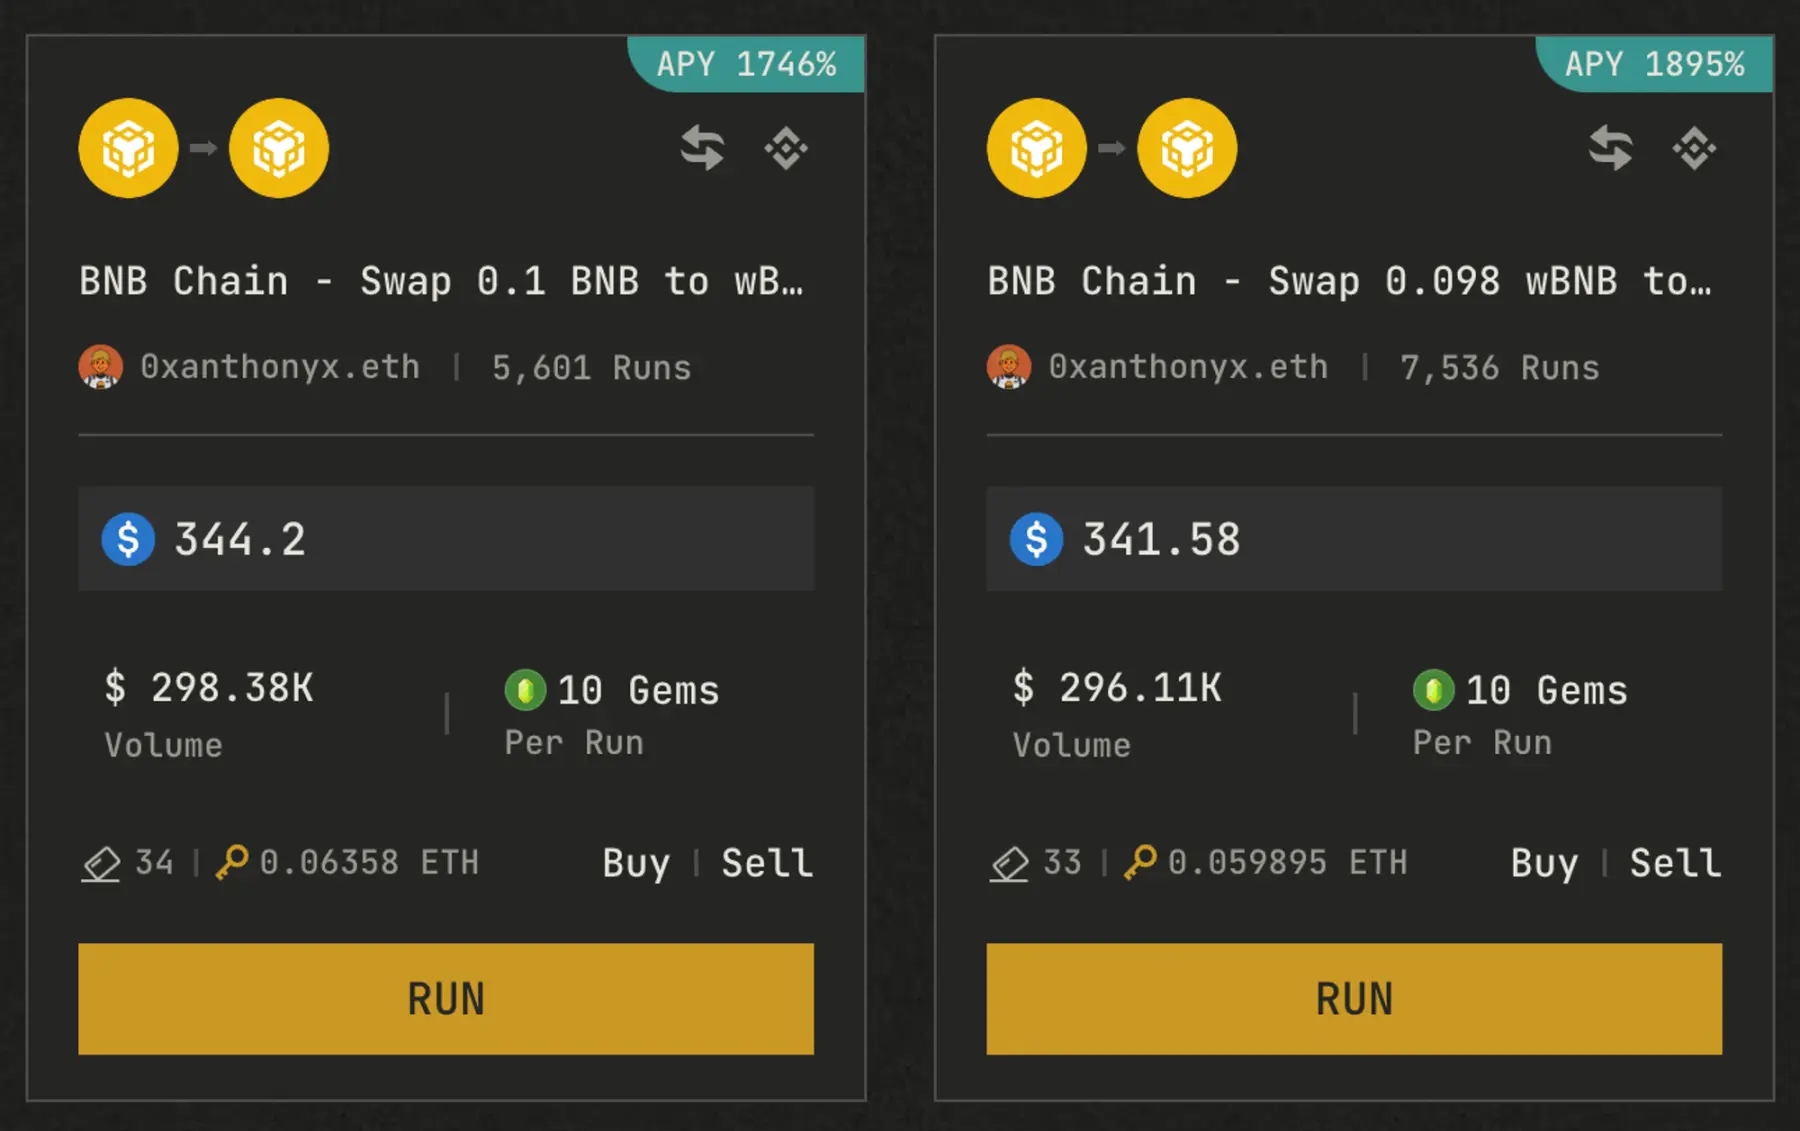
Task: Click ticket icon next to 34
Action: [101, 863]
